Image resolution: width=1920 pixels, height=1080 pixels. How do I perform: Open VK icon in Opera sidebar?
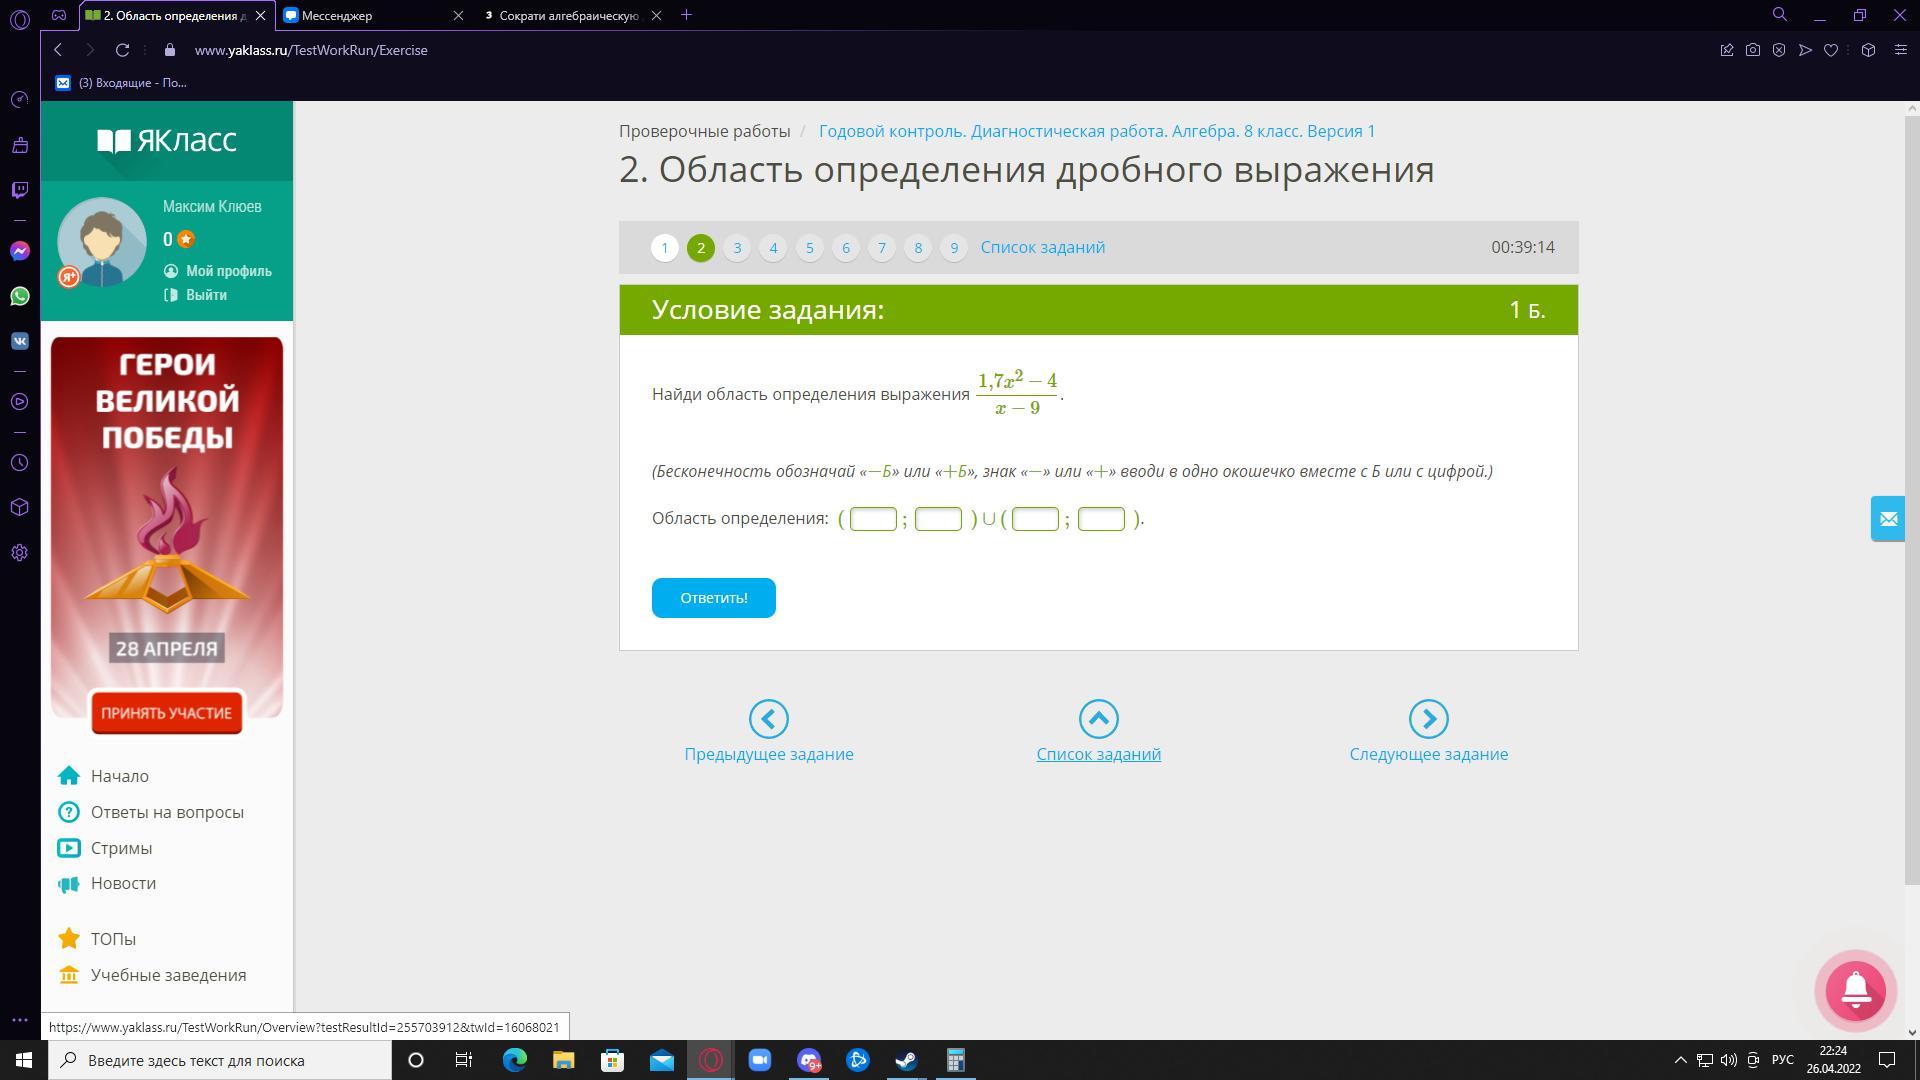[19, 341]
